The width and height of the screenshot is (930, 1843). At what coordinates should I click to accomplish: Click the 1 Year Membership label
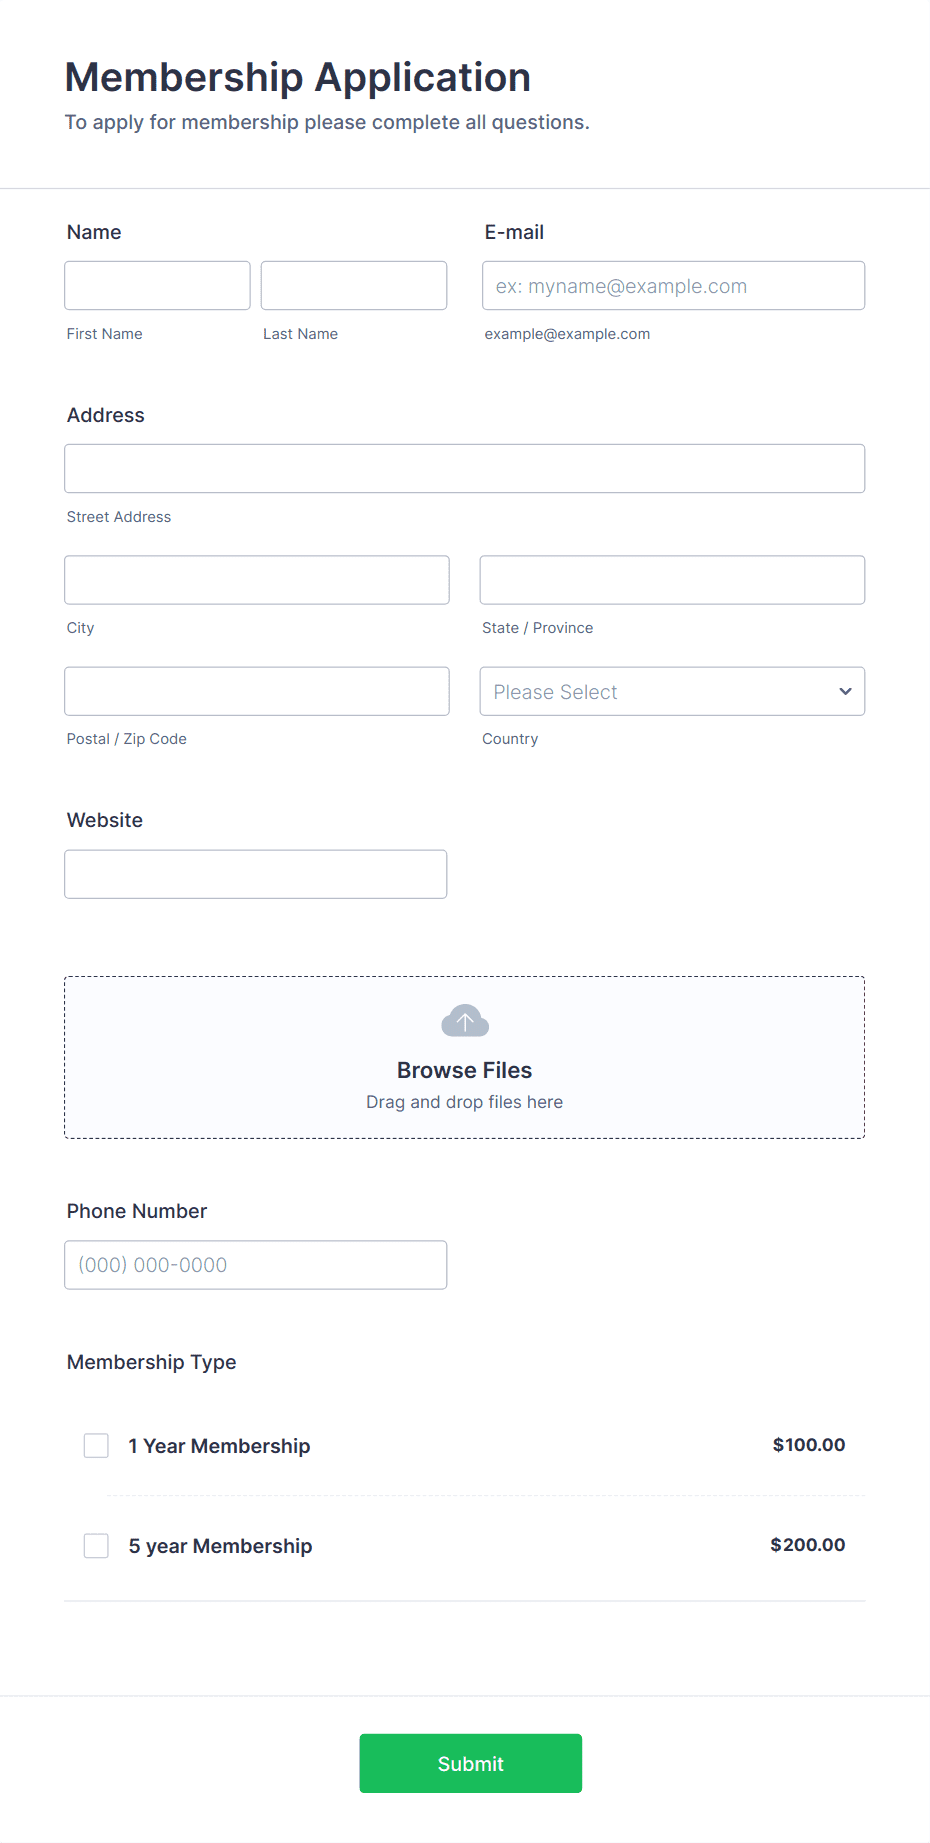click(x=219, y=1446)
